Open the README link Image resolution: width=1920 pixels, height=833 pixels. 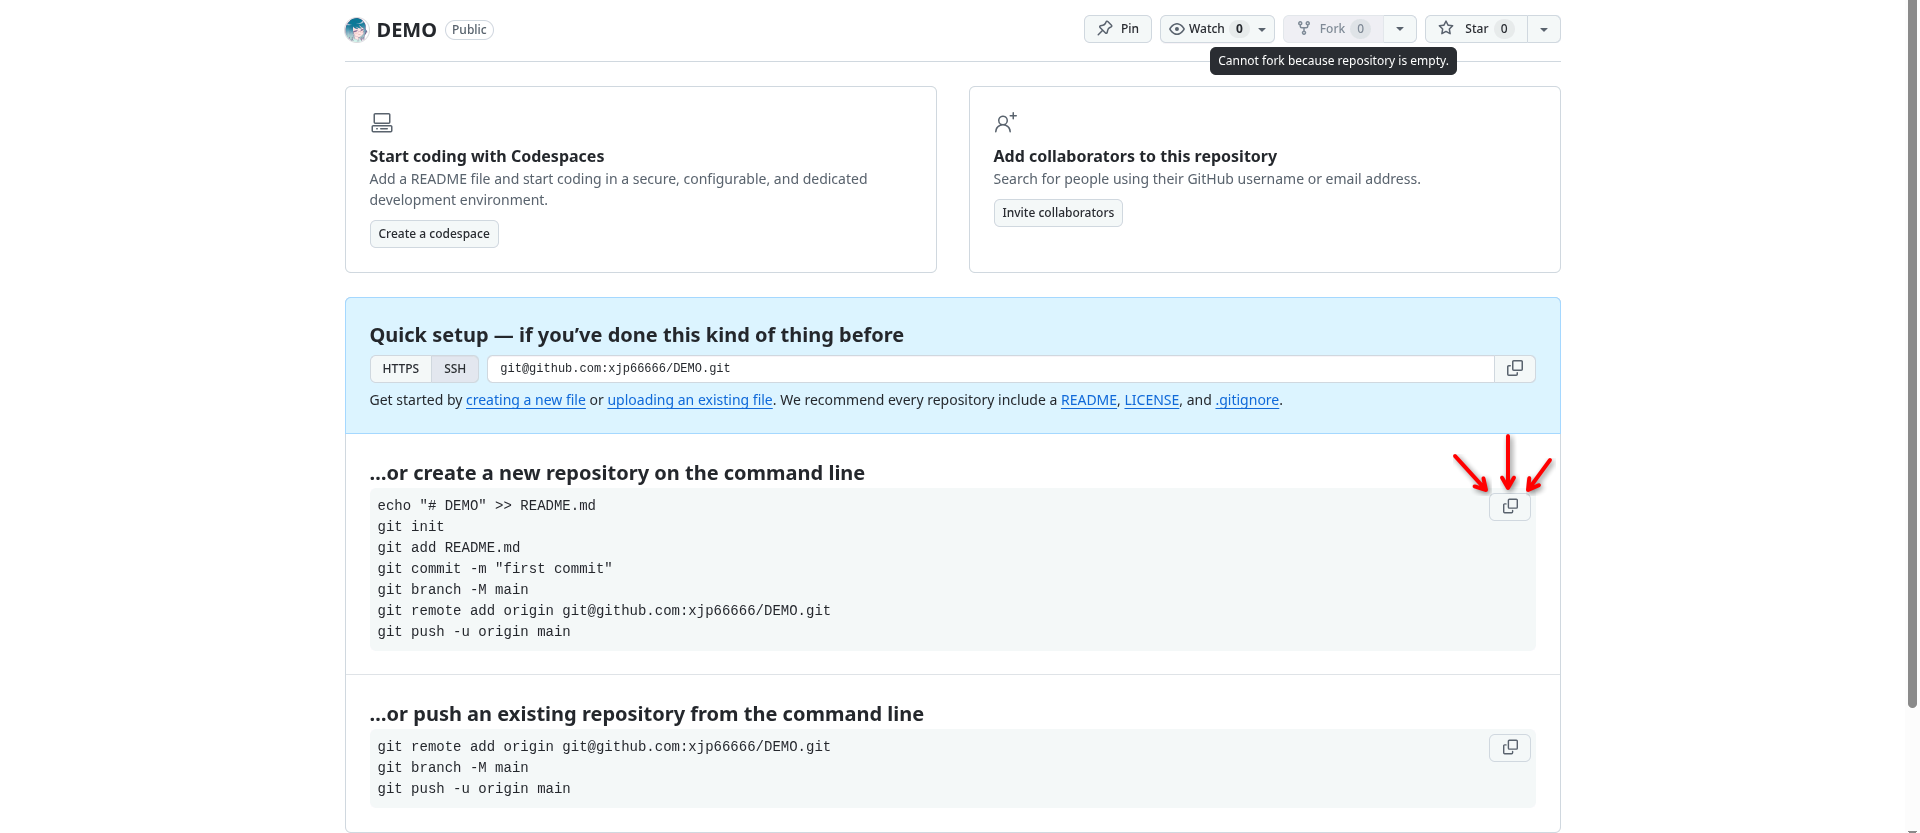1089,400
